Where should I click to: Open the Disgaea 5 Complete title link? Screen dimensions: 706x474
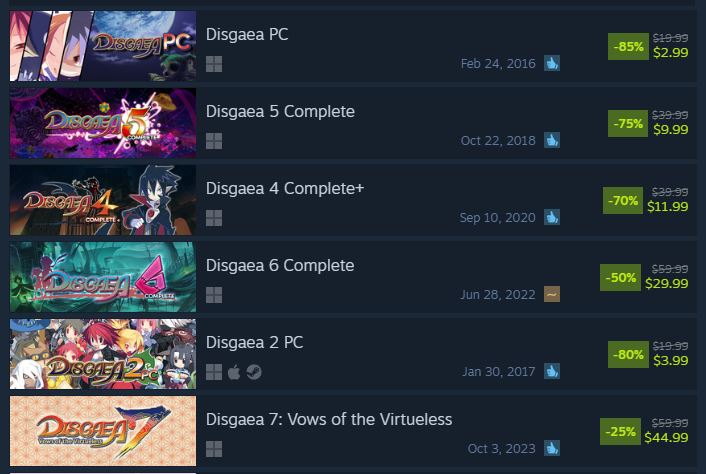click(280, 112)
